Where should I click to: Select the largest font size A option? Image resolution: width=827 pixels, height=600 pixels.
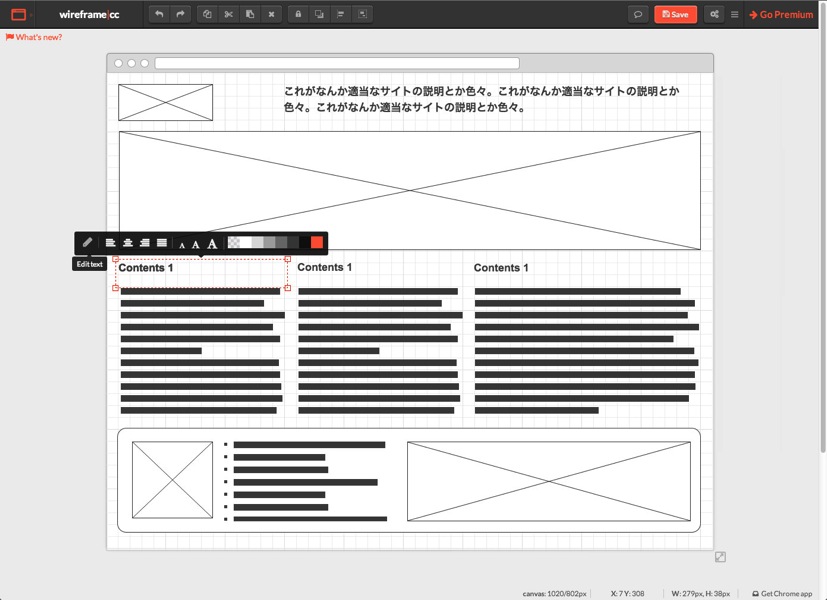[x=211, y=242]
